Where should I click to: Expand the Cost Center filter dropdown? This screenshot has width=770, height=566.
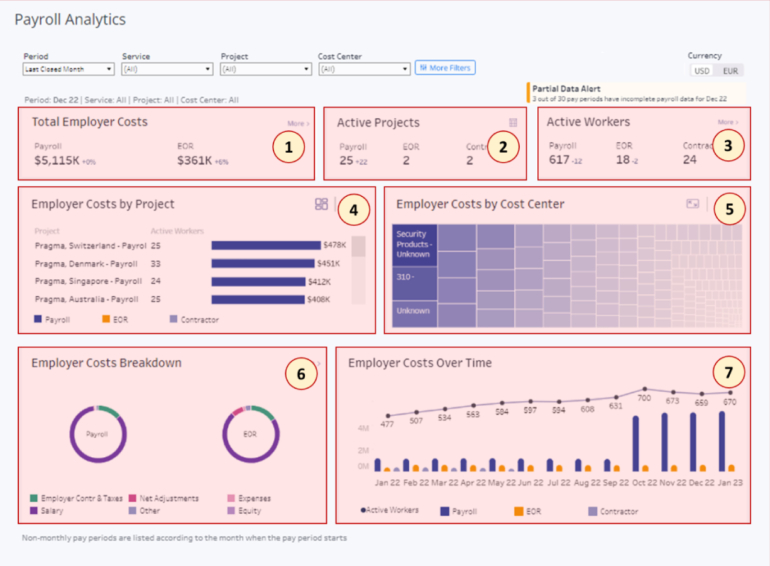click(363, 69)
